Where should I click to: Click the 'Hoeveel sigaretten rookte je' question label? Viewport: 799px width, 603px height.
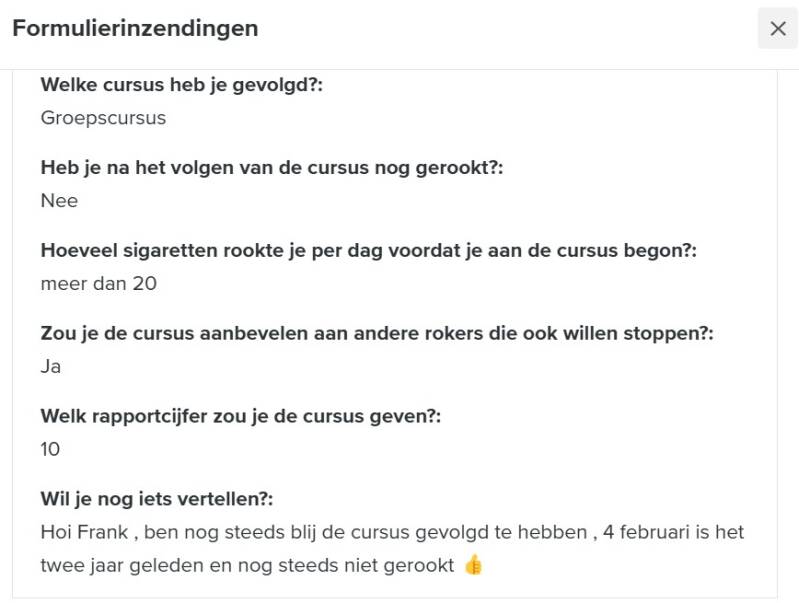click(368, 251)
